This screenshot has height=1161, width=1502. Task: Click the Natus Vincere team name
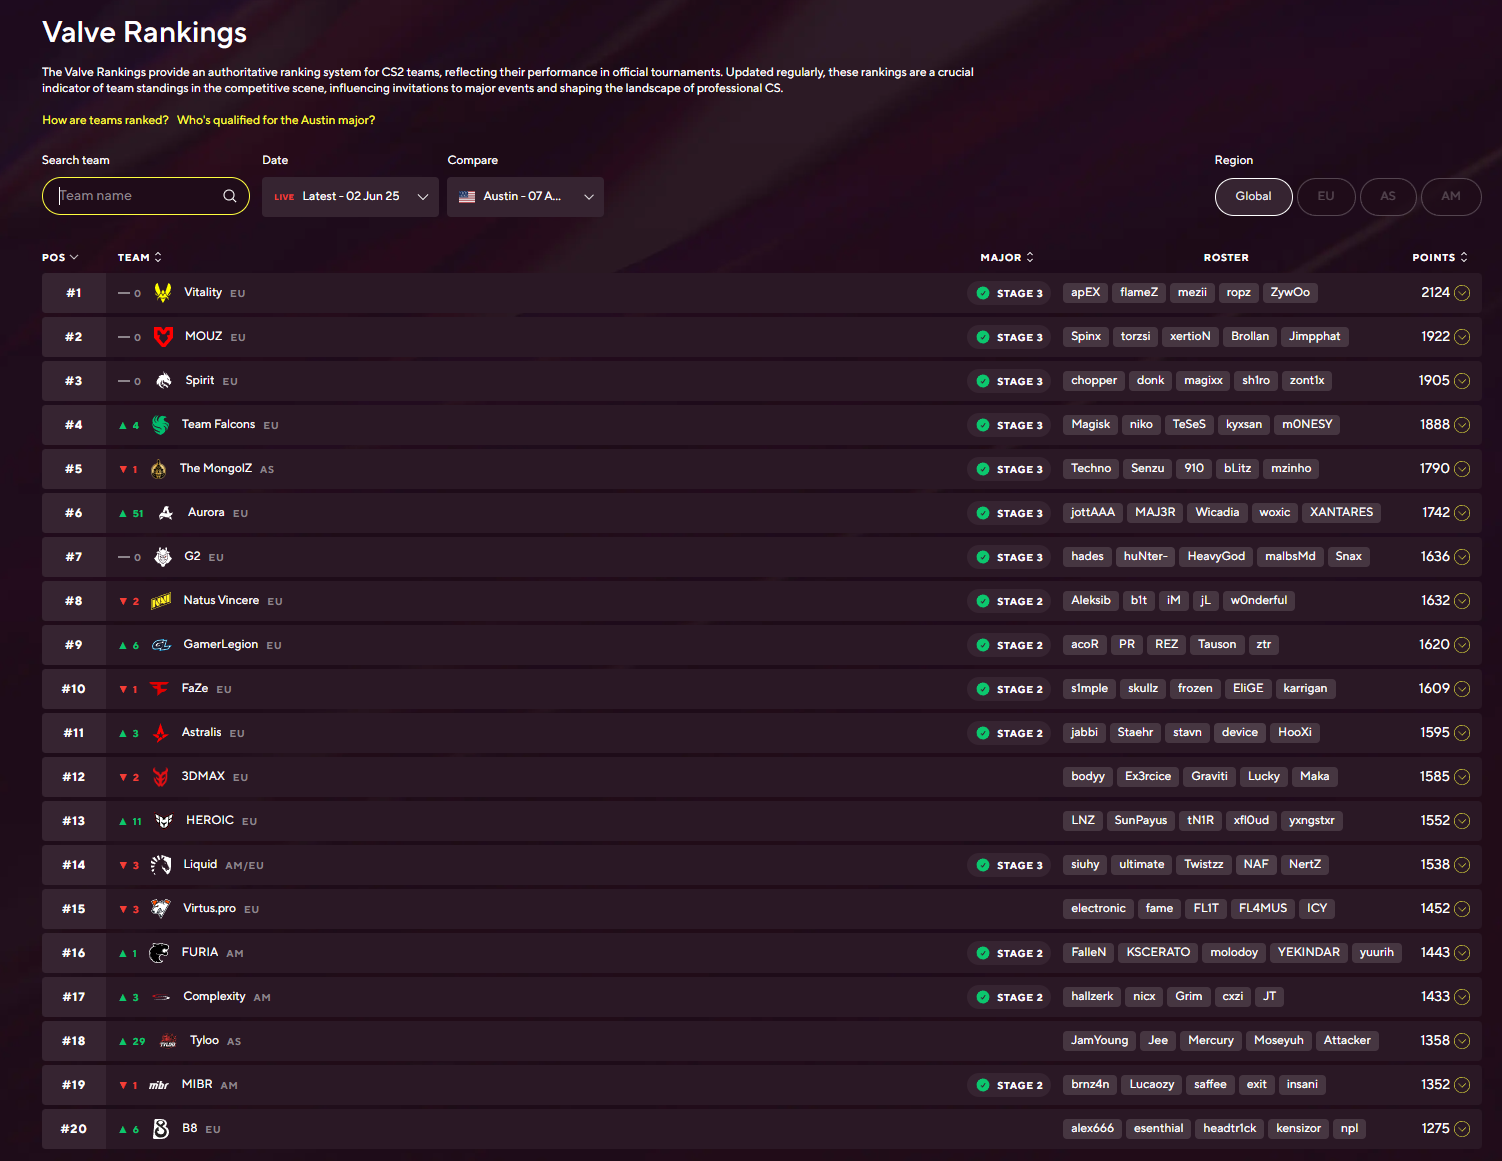click(221, 600)
